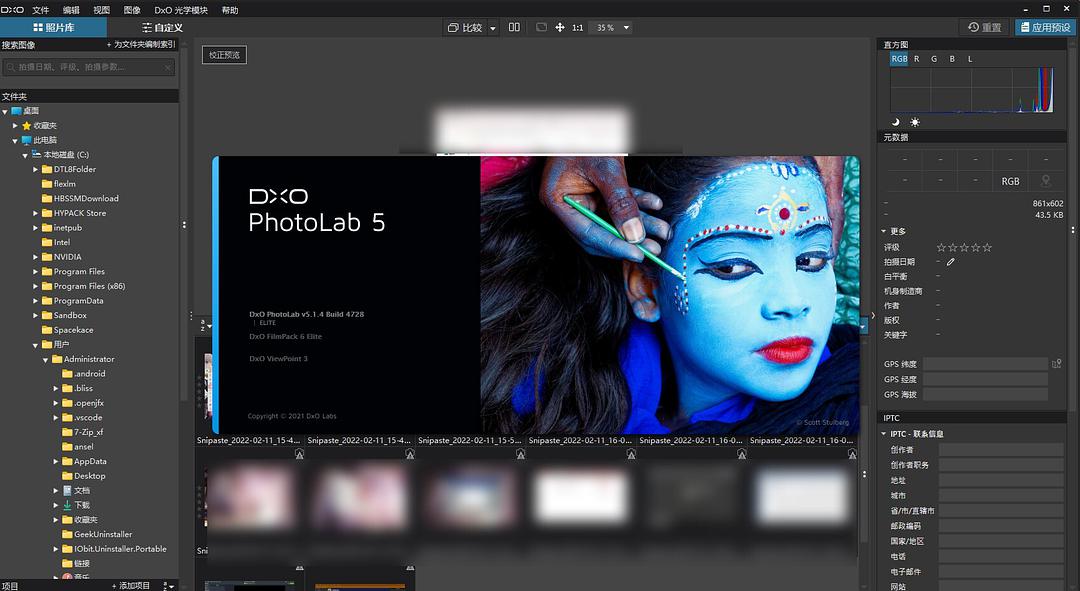
Task: Clear the search field with x icon
Action: [167, 68]
